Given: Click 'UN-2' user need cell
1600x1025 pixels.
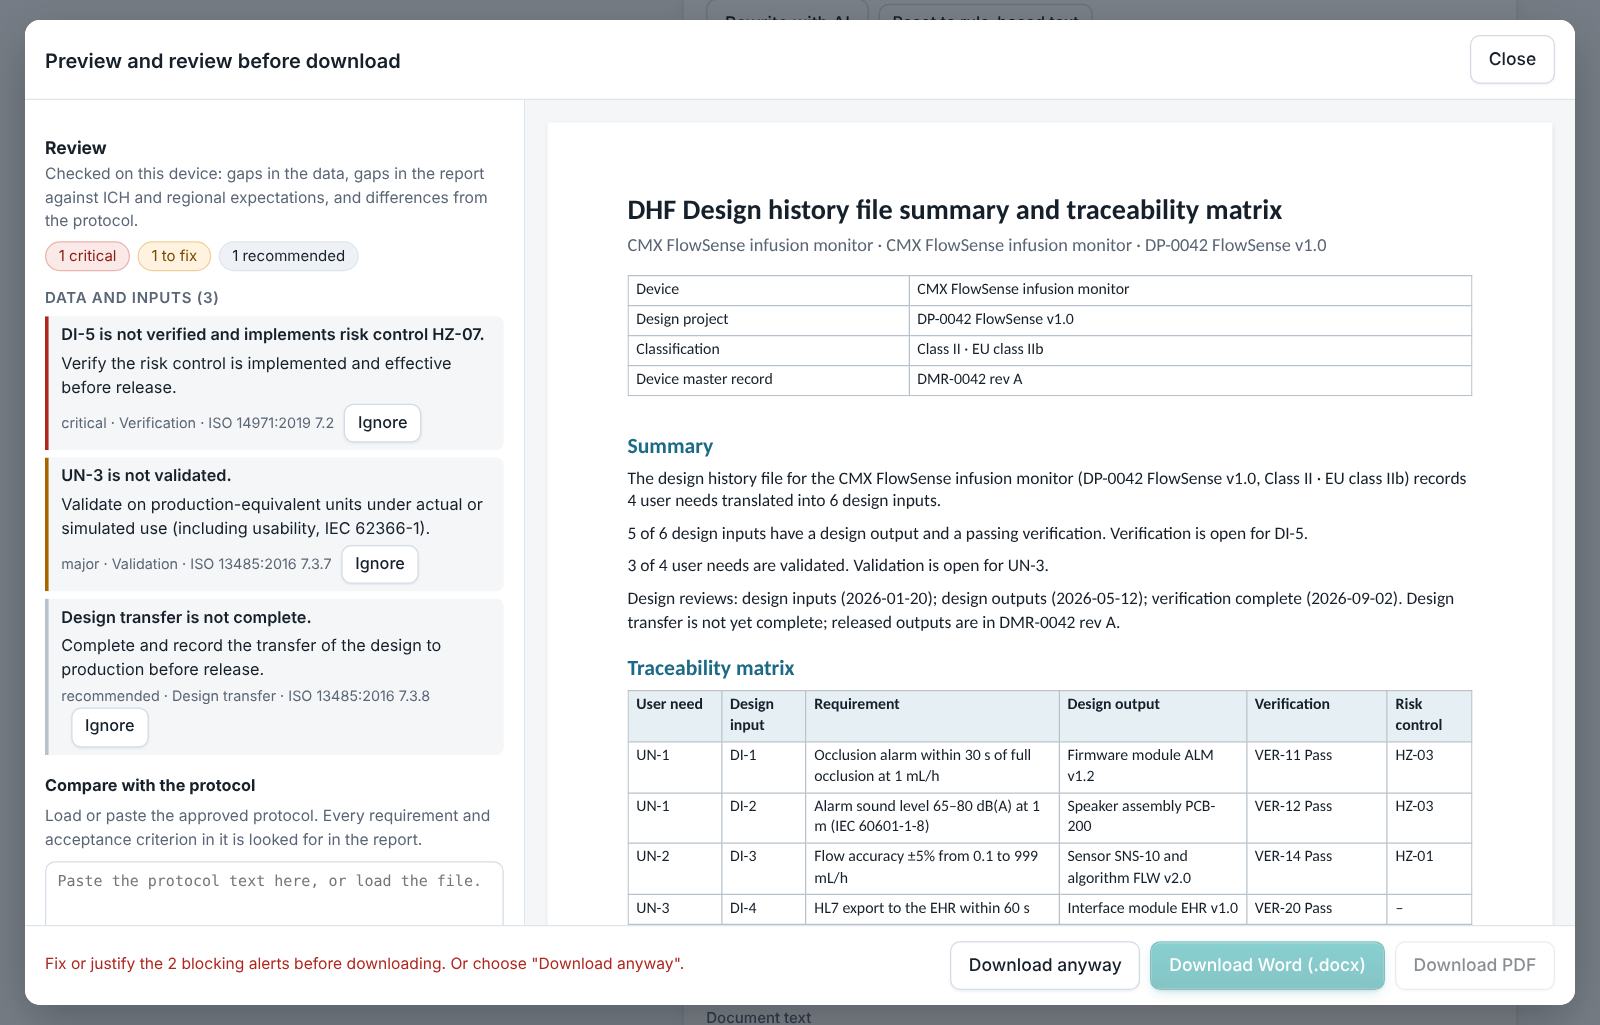Looking at the screenshot, I should [x=675, y=869].
